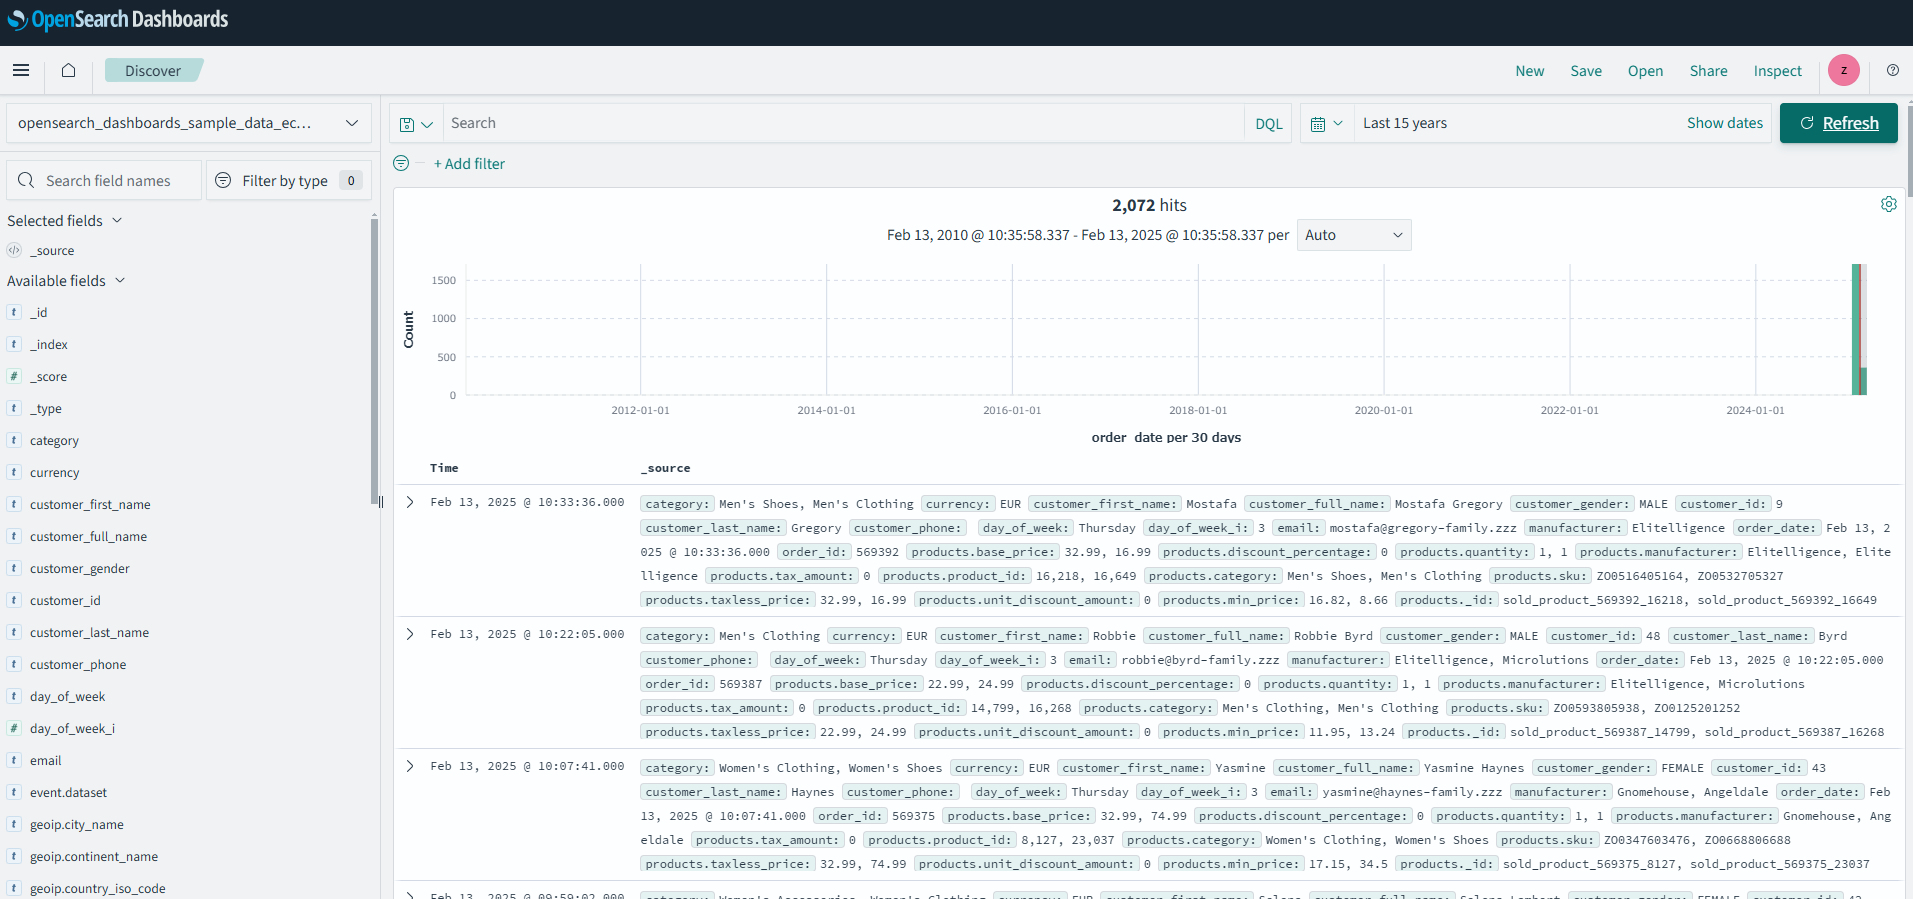Image resolution: width=1913 pixels, height=899 pixels.
Task: Open the calendar quick date menu
Action: pos(1326,124)
